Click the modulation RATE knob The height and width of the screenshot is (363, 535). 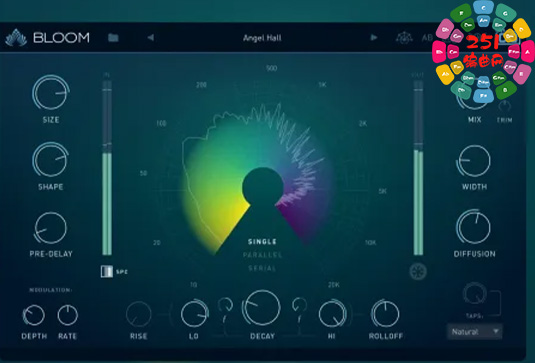tap(68, 315)
